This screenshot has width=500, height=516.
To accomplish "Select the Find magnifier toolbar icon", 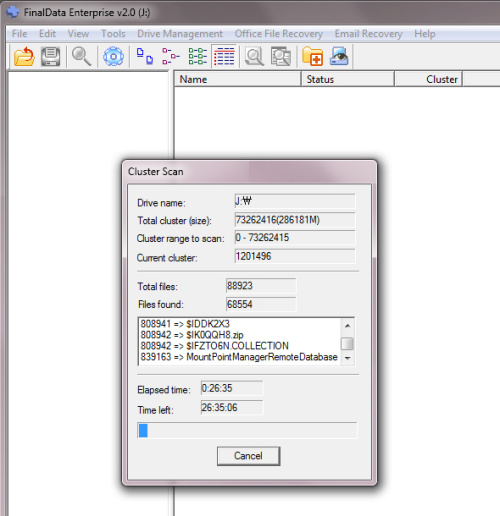I will coord(81,56).
